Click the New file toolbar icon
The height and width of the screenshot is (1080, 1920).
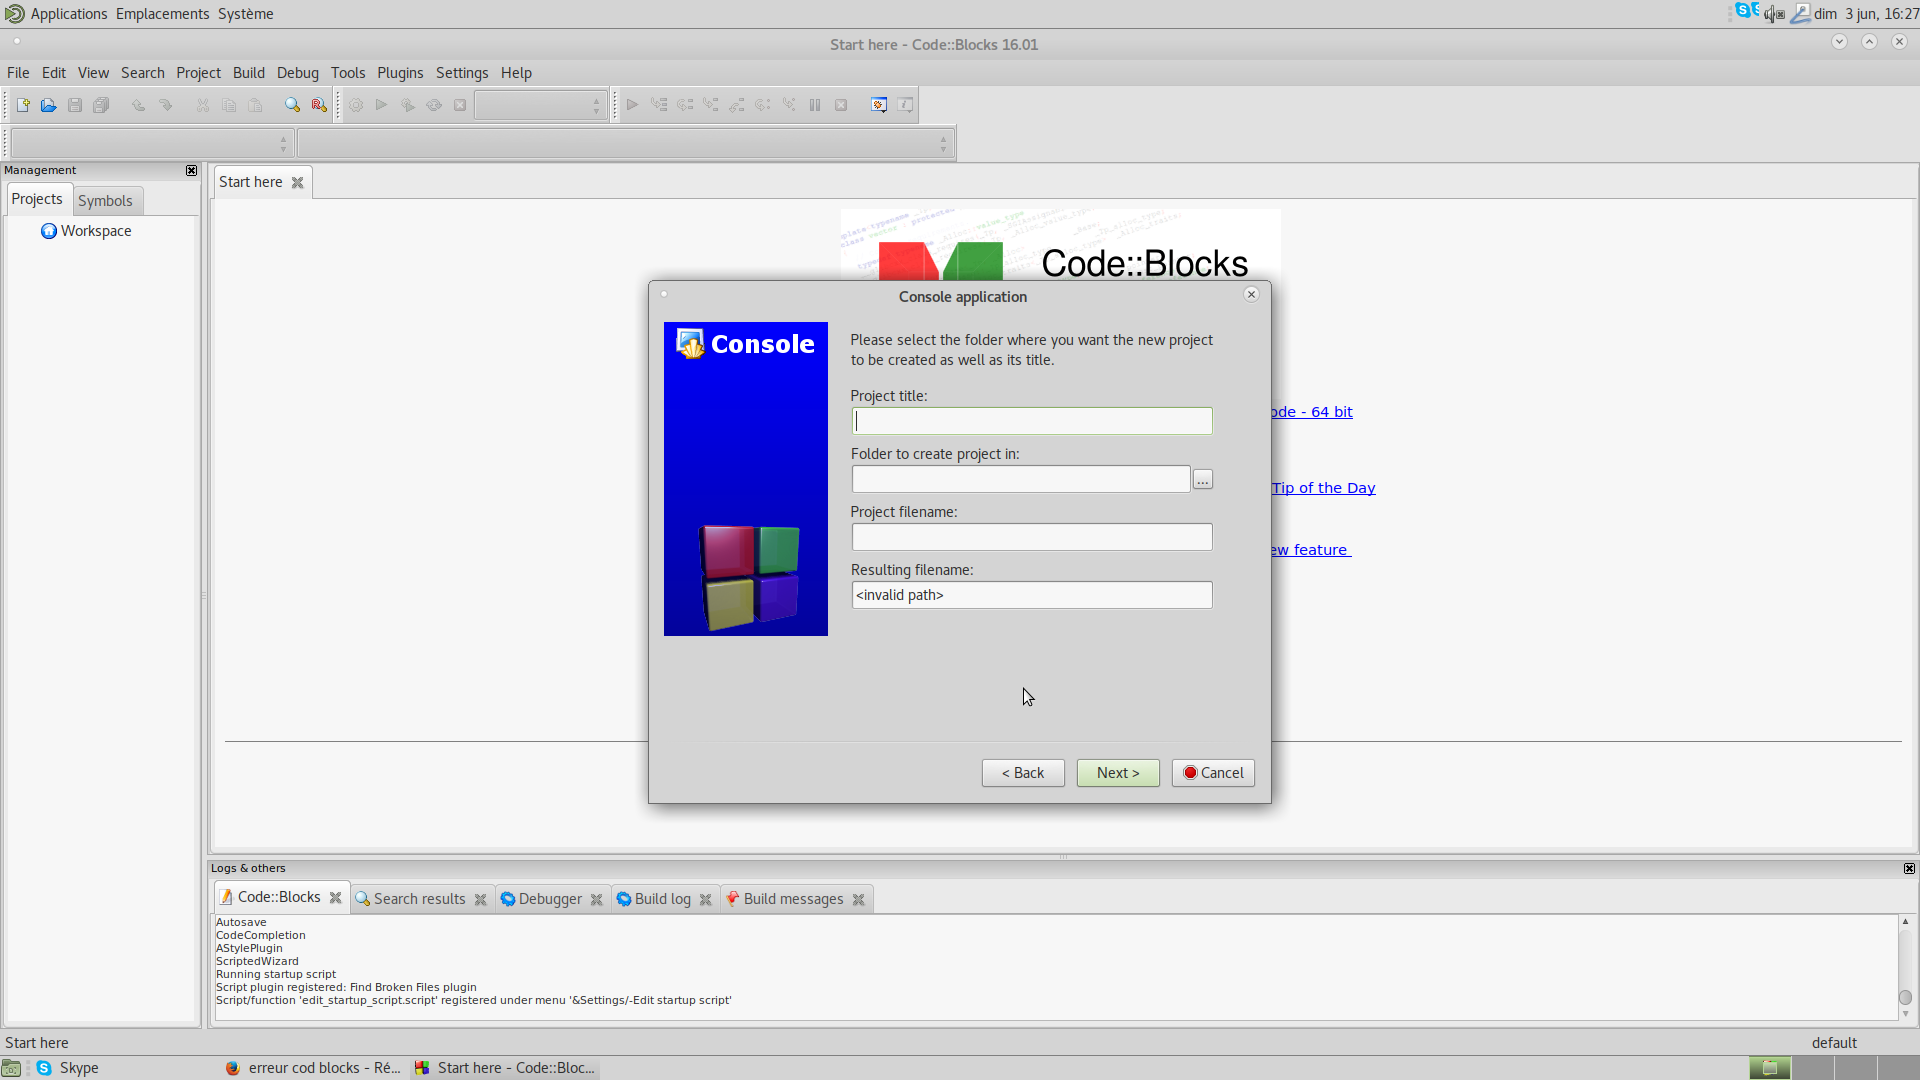[x=23, y=105]
